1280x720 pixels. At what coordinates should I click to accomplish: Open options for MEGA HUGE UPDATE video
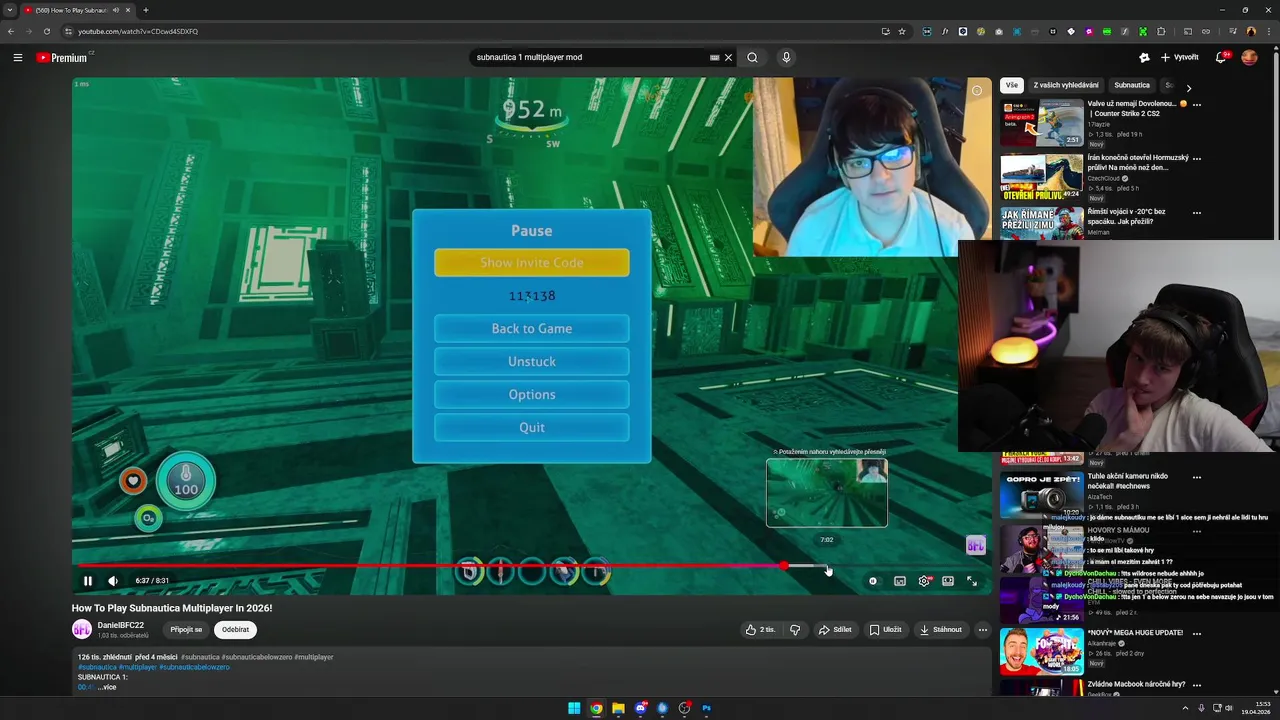pyautogui.click(x=1197, y=633)
